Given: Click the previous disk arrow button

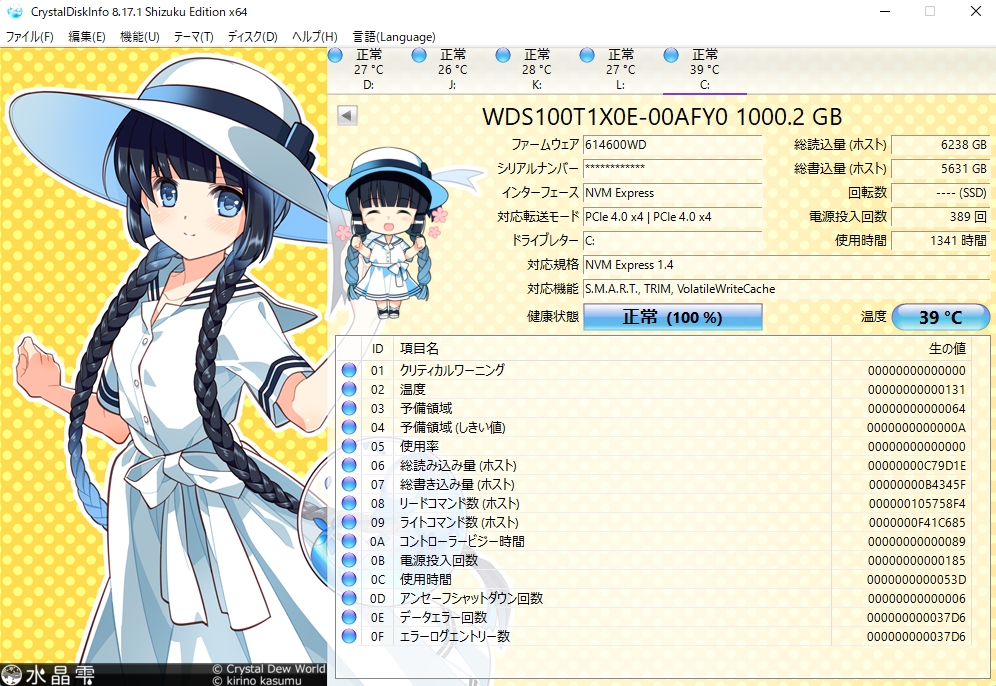Looking at the screenshot, I should [x=347, y=116].
